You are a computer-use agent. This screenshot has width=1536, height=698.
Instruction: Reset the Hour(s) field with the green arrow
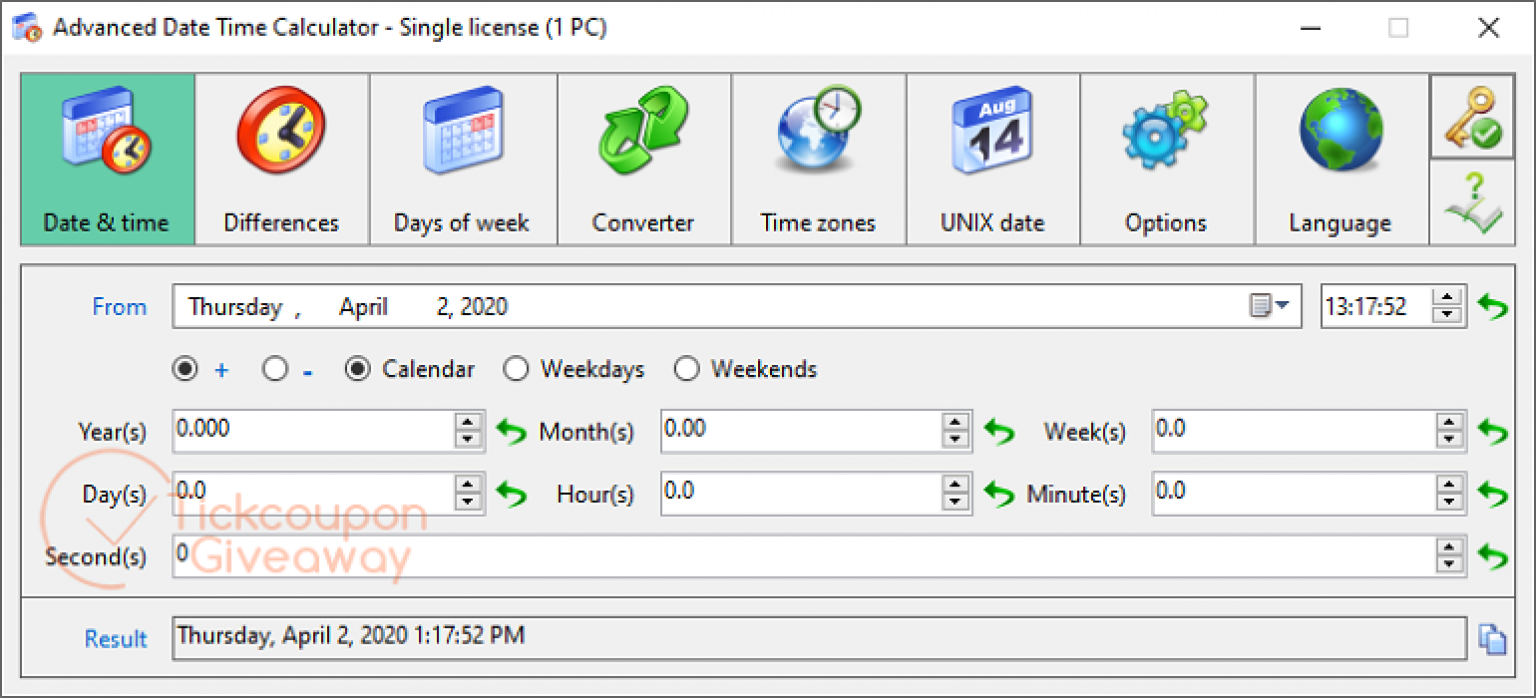(998, 494)
